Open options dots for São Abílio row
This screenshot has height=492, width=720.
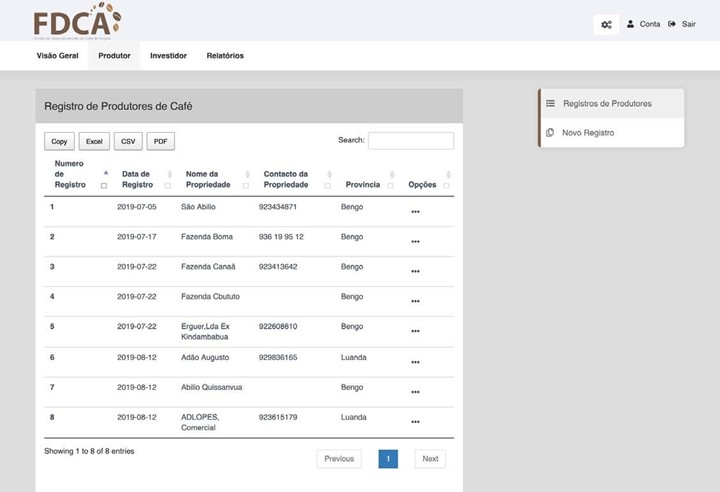pos(415,211)
